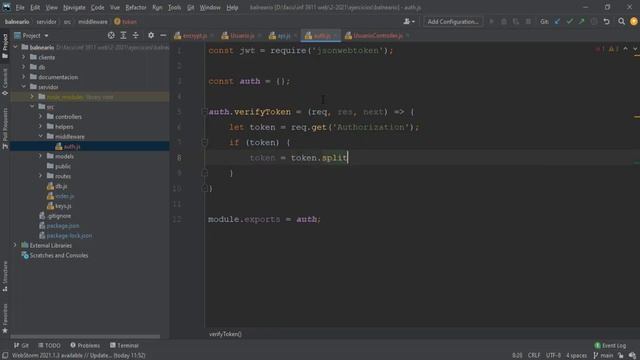Click the main Git branch widget

pos(603,356)
